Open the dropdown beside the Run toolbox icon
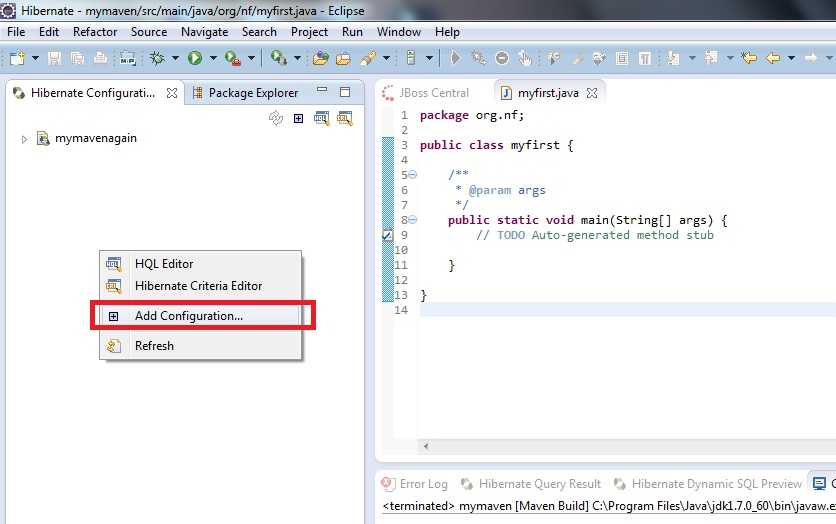Image resolution: width=836 pixels, height=524 pixels. click(x=251, y=58)
